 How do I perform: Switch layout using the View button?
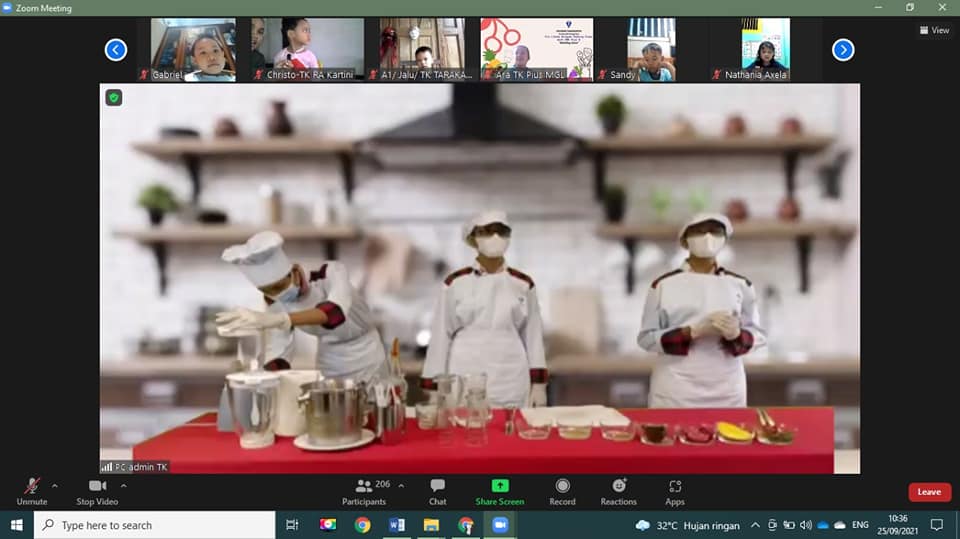click(x=934, y=30)
